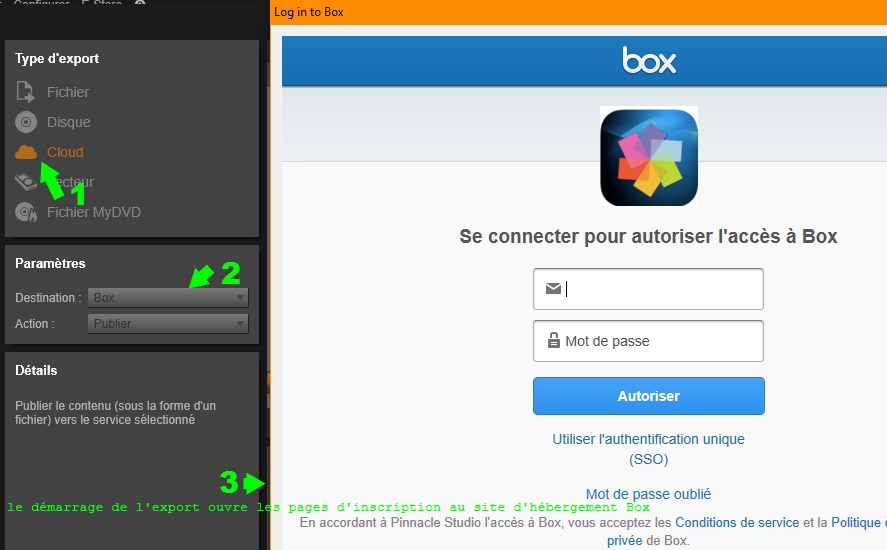
Task: Click the Détails heading
Action: coord(36,370)
